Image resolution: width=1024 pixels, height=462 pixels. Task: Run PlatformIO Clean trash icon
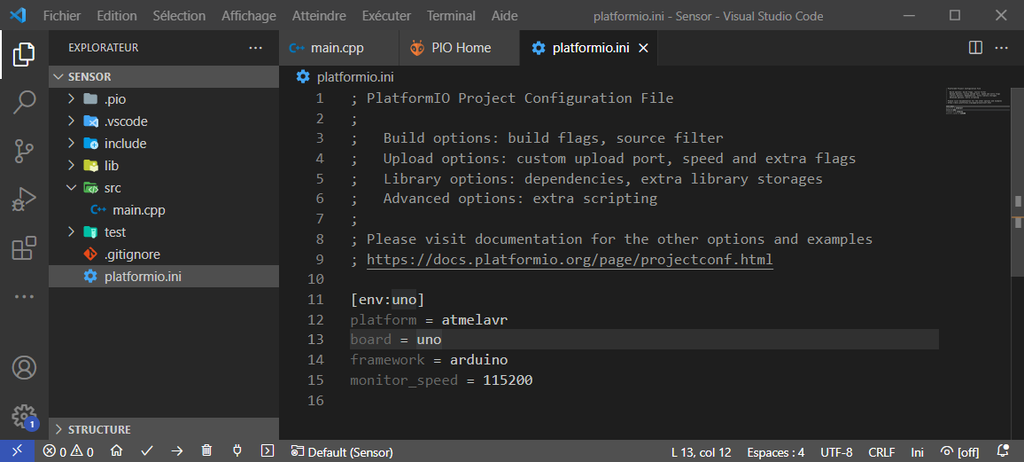tap(206, 451)
